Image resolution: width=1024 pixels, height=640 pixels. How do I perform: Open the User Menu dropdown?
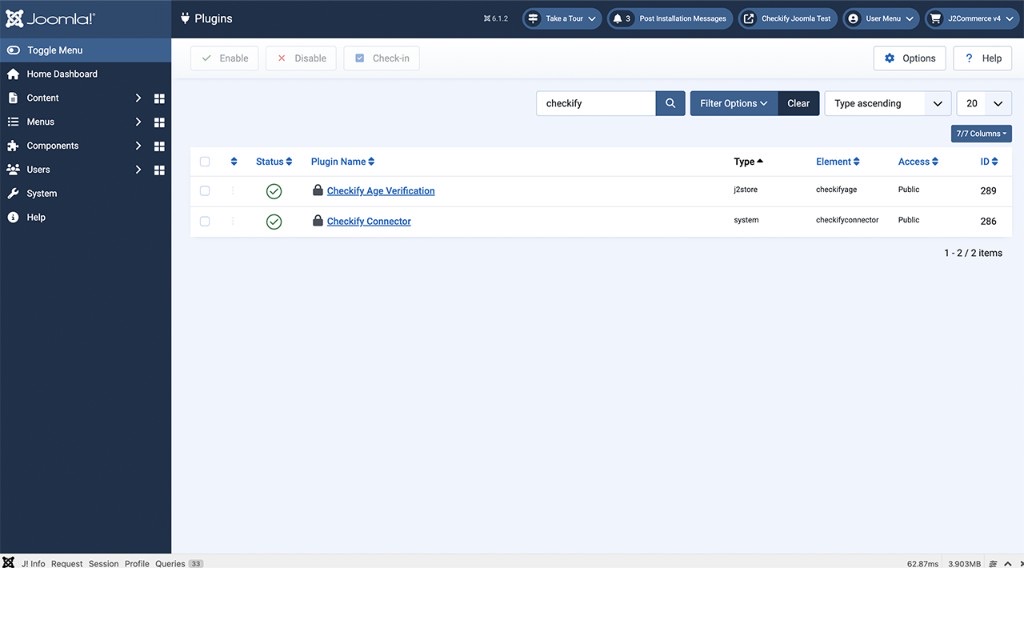coord(882,18)
